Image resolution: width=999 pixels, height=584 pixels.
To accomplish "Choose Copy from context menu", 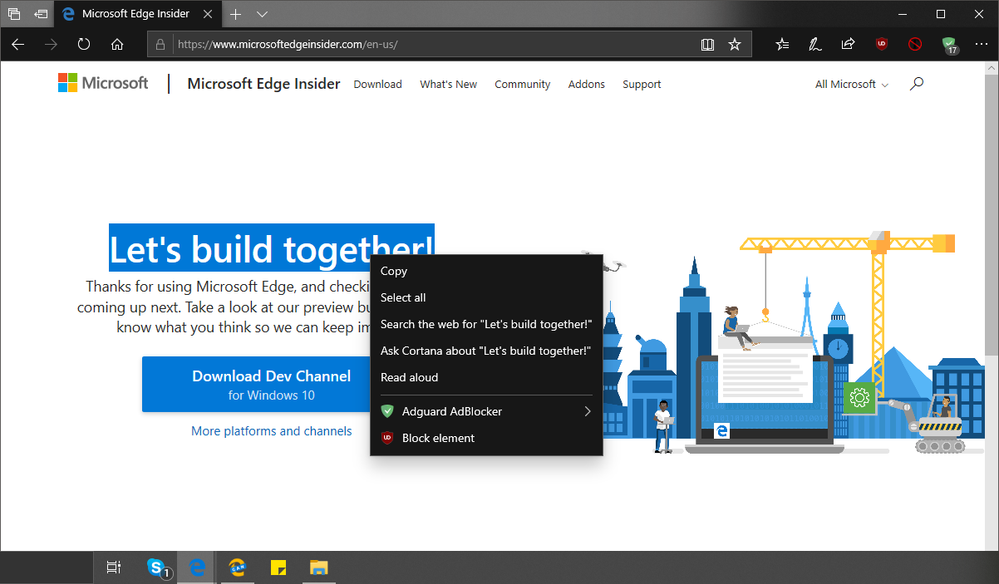I will 486,271.
